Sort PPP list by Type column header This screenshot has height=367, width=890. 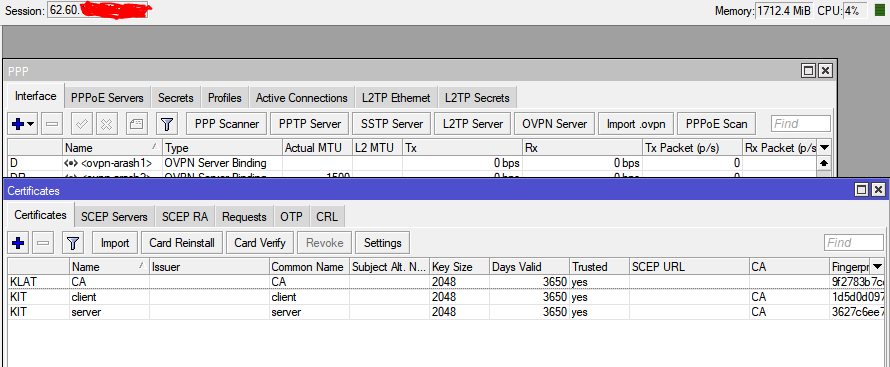pyautogui.click(x=222, y=148)
